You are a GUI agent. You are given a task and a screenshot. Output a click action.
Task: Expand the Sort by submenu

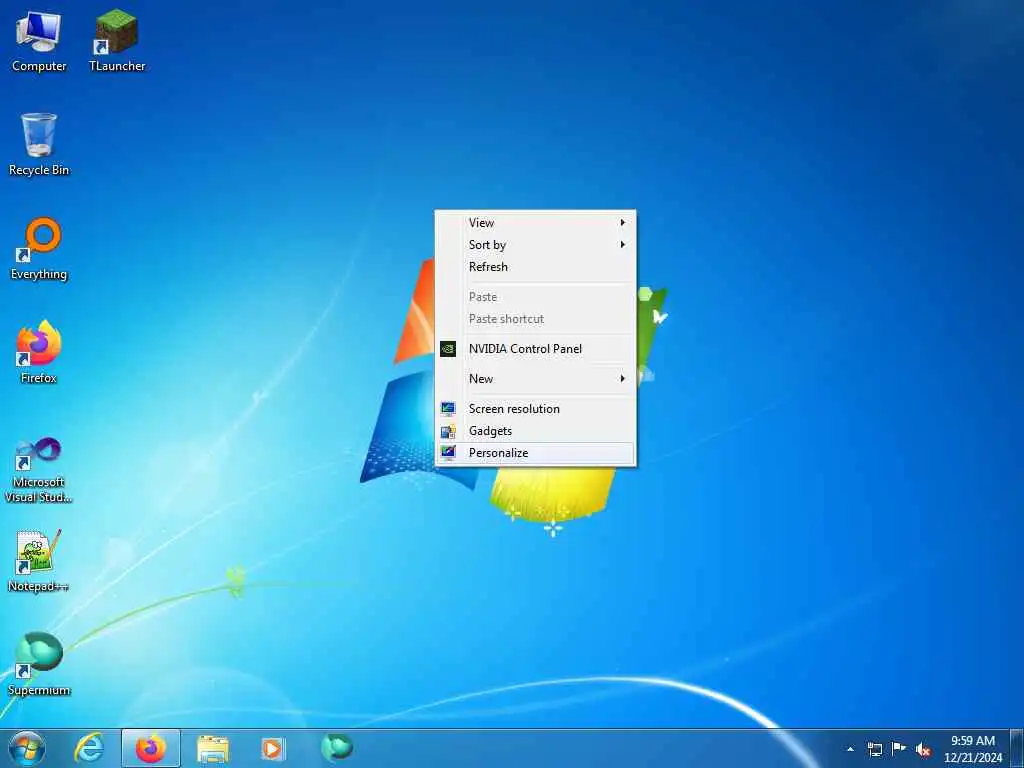click(x=535, y=245)
